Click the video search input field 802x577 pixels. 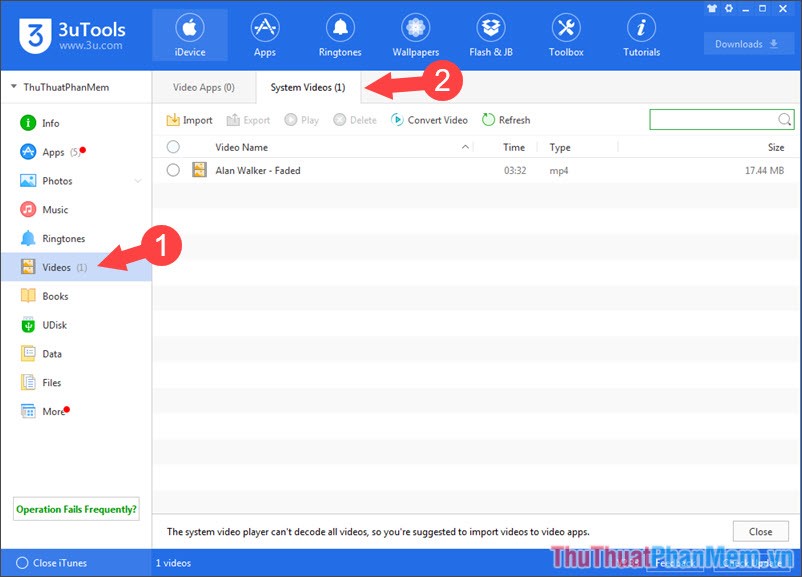[713, 120]
